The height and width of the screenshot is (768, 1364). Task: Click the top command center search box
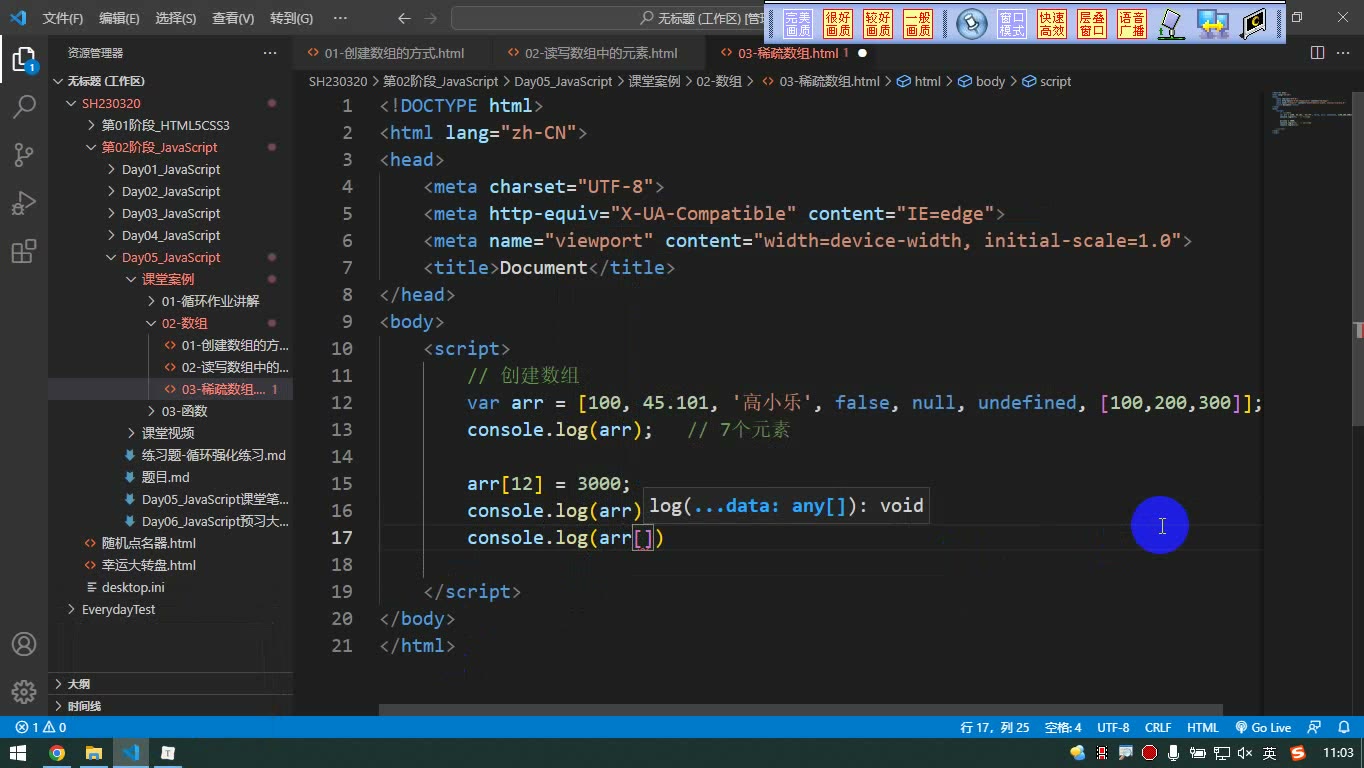click(608, 18)
